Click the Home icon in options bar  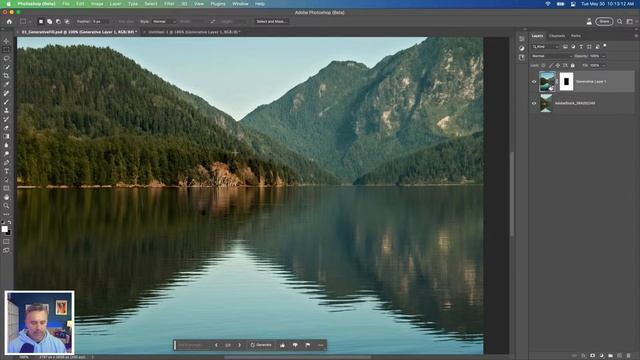tap(9, 22)
